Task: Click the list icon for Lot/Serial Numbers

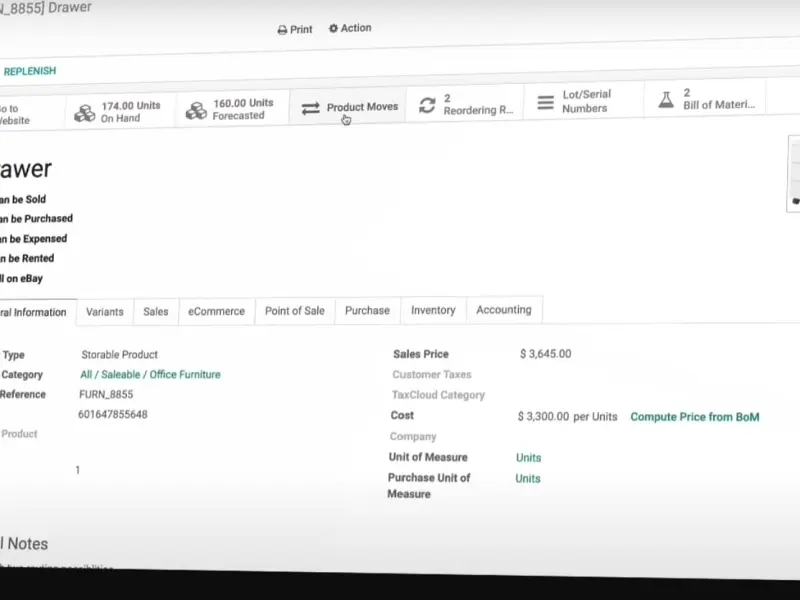Action: pyautogui.click(x=546, y=102)
